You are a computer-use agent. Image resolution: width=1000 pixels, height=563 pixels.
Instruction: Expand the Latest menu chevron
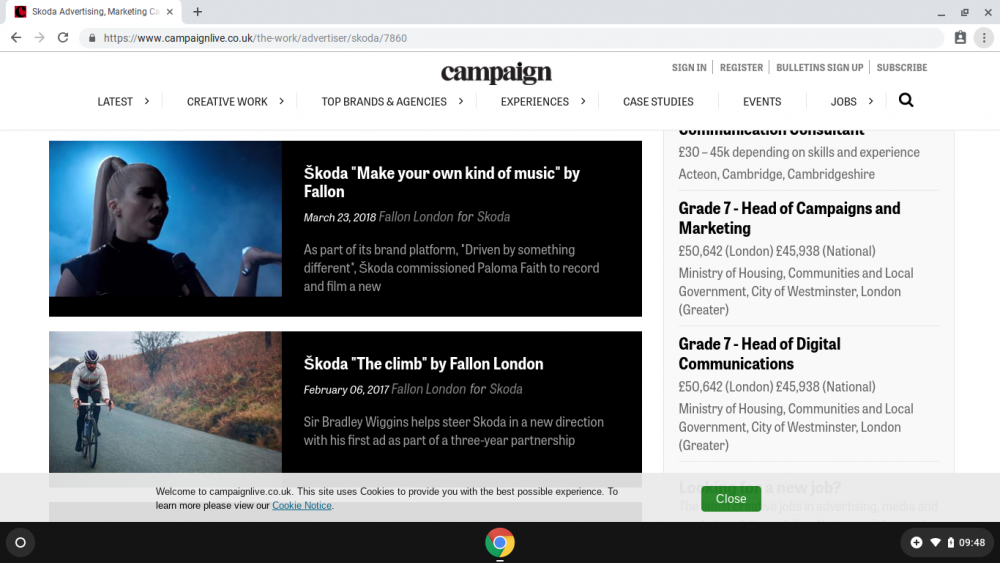[147, 101]
